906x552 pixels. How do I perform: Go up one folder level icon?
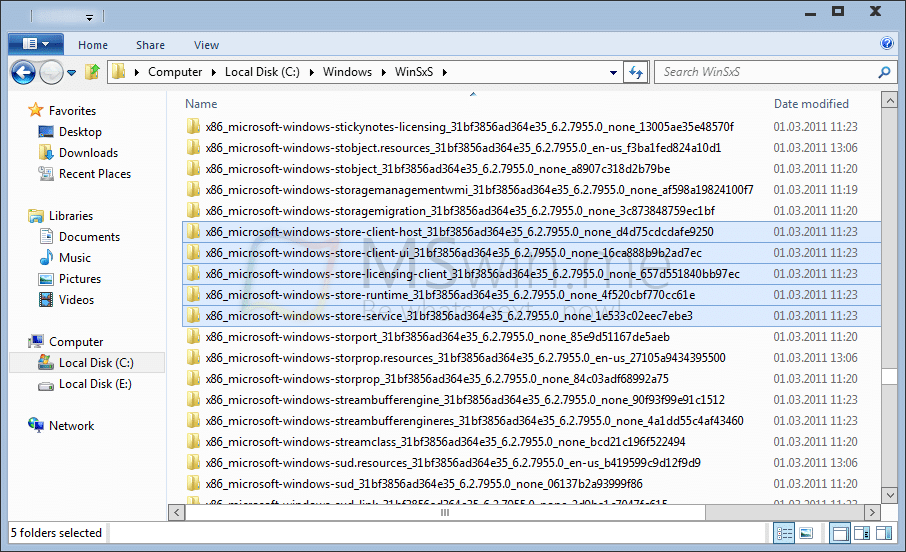point(92,72)
